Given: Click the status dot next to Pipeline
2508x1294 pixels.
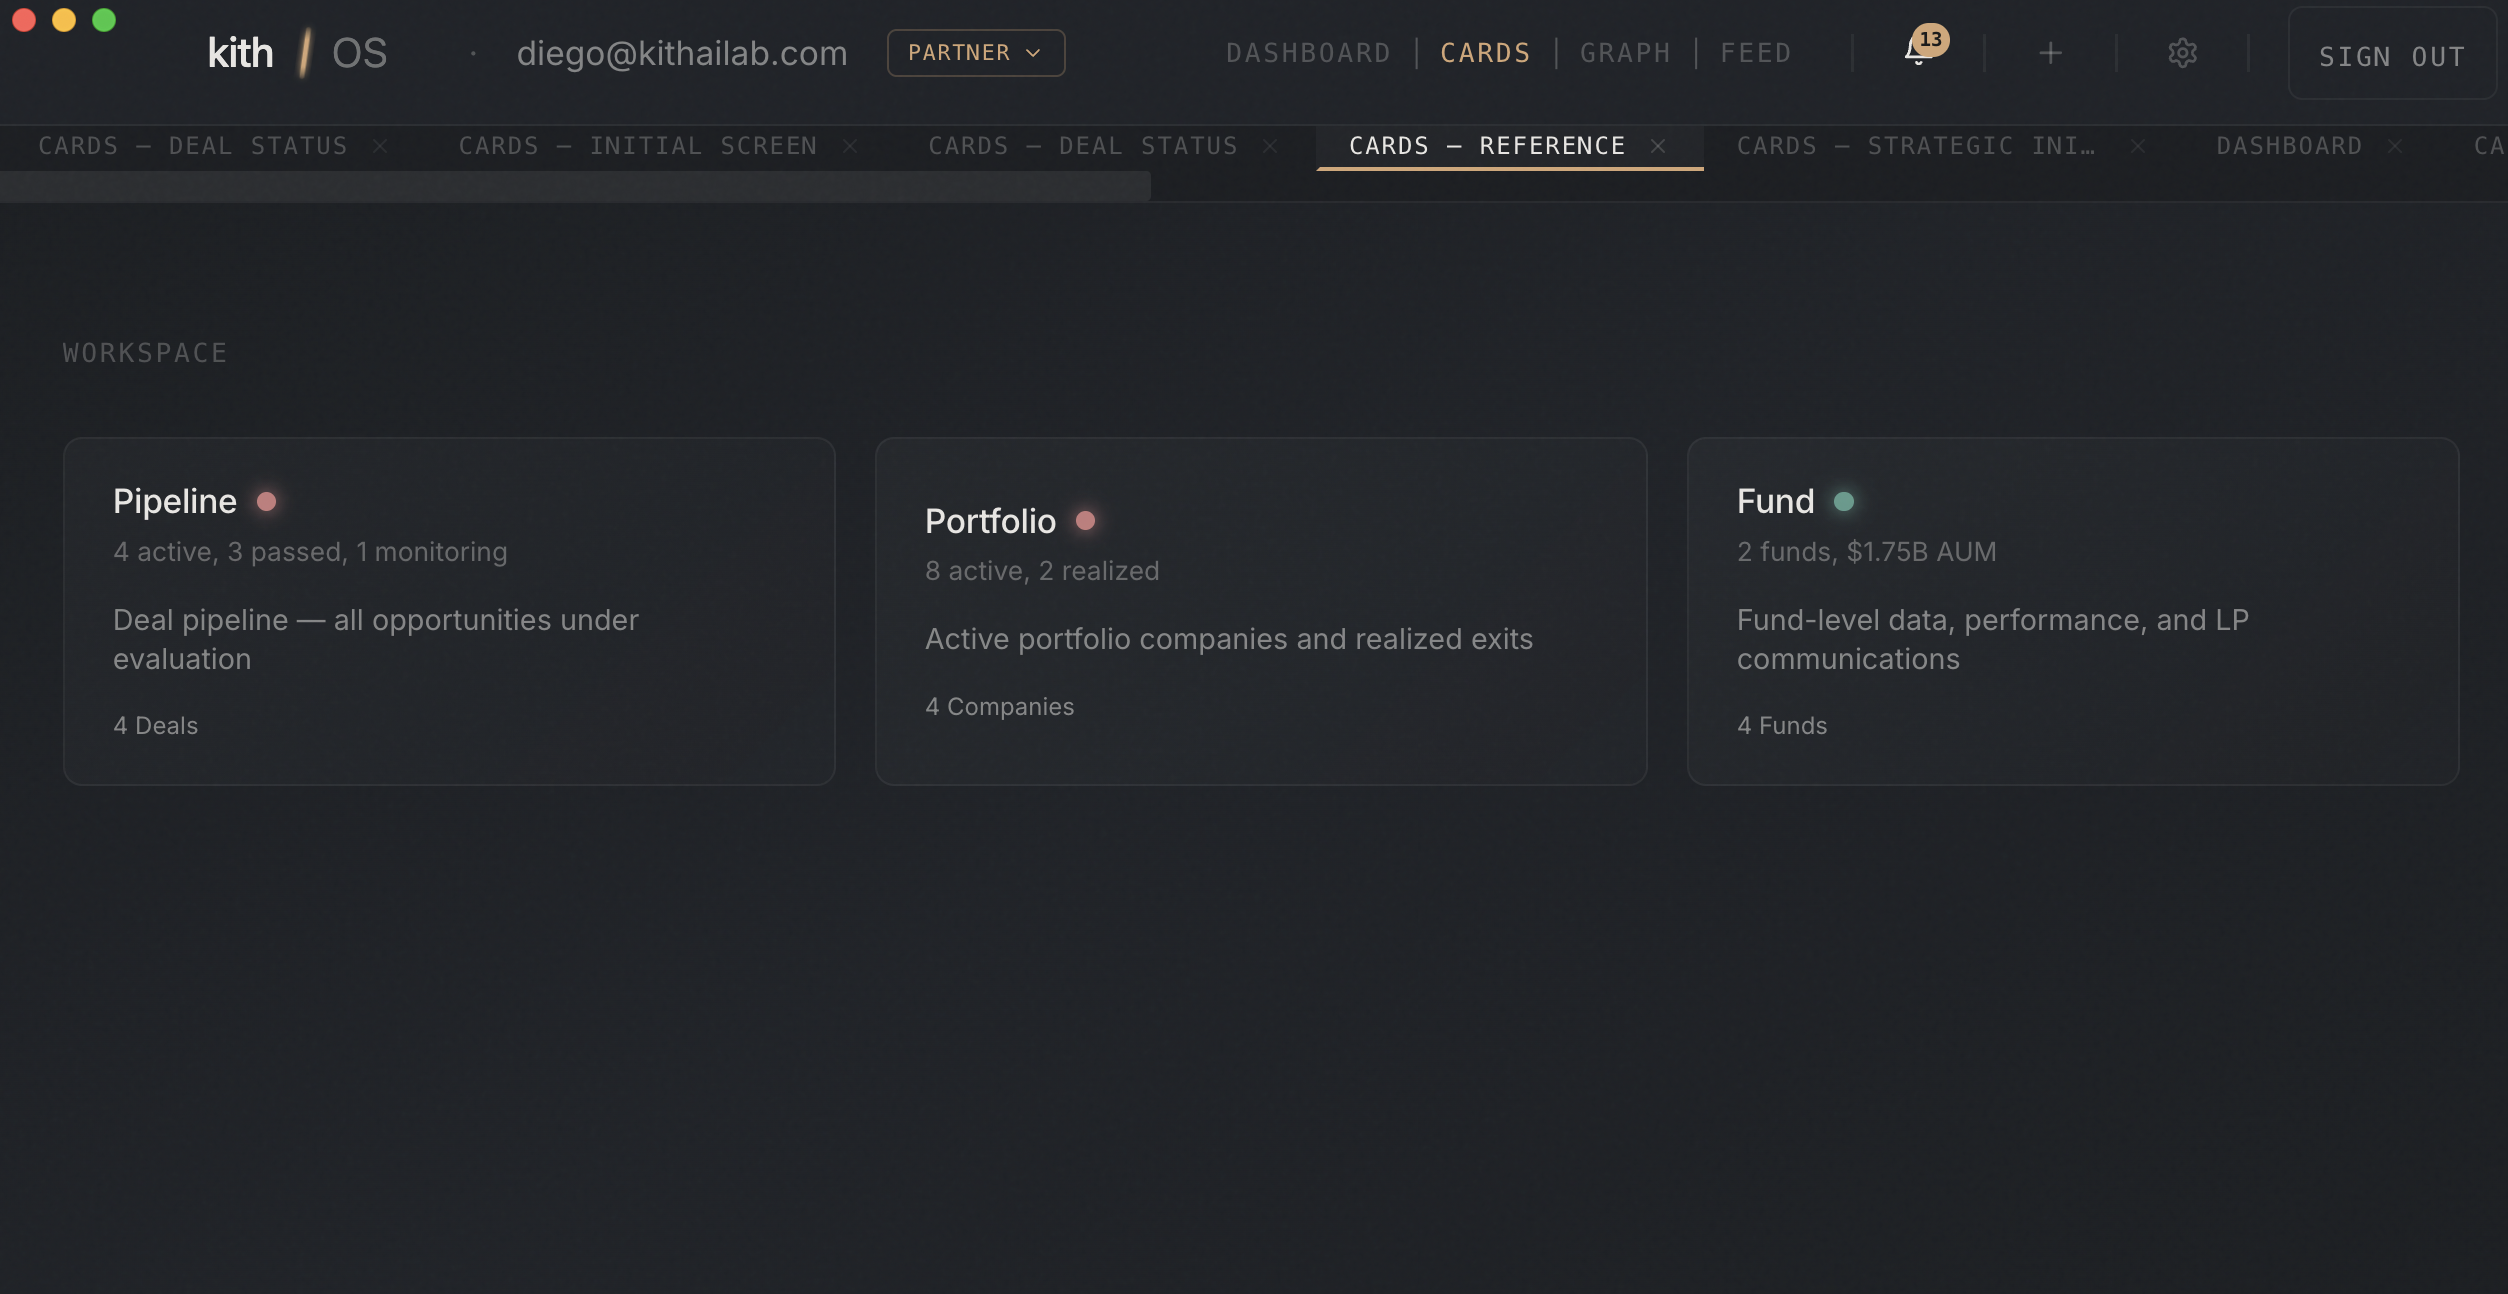Looking at the screenshot, I should pyautogui.click(x=267, y=502).
